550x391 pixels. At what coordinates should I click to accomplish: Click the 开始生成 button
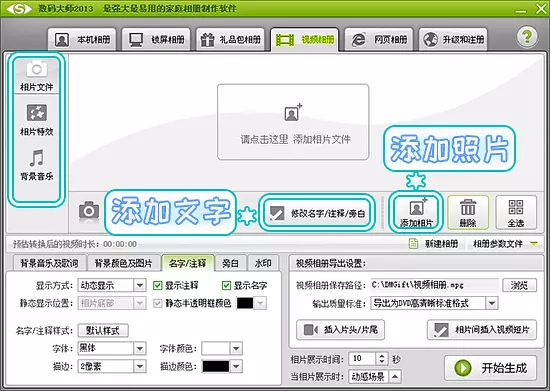pos(490,368)
